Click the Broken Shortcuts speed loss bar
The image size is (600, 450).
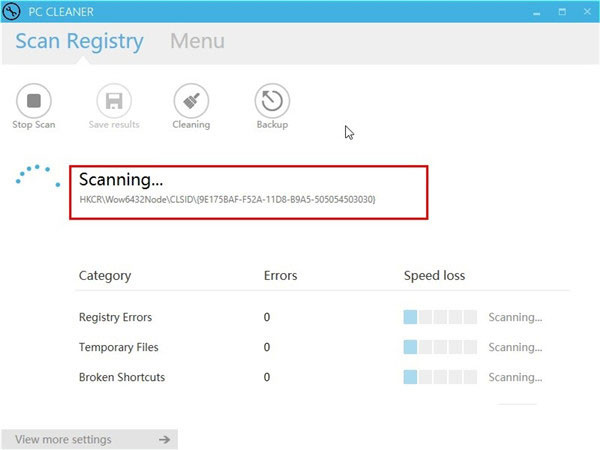[x=440, y=377]
